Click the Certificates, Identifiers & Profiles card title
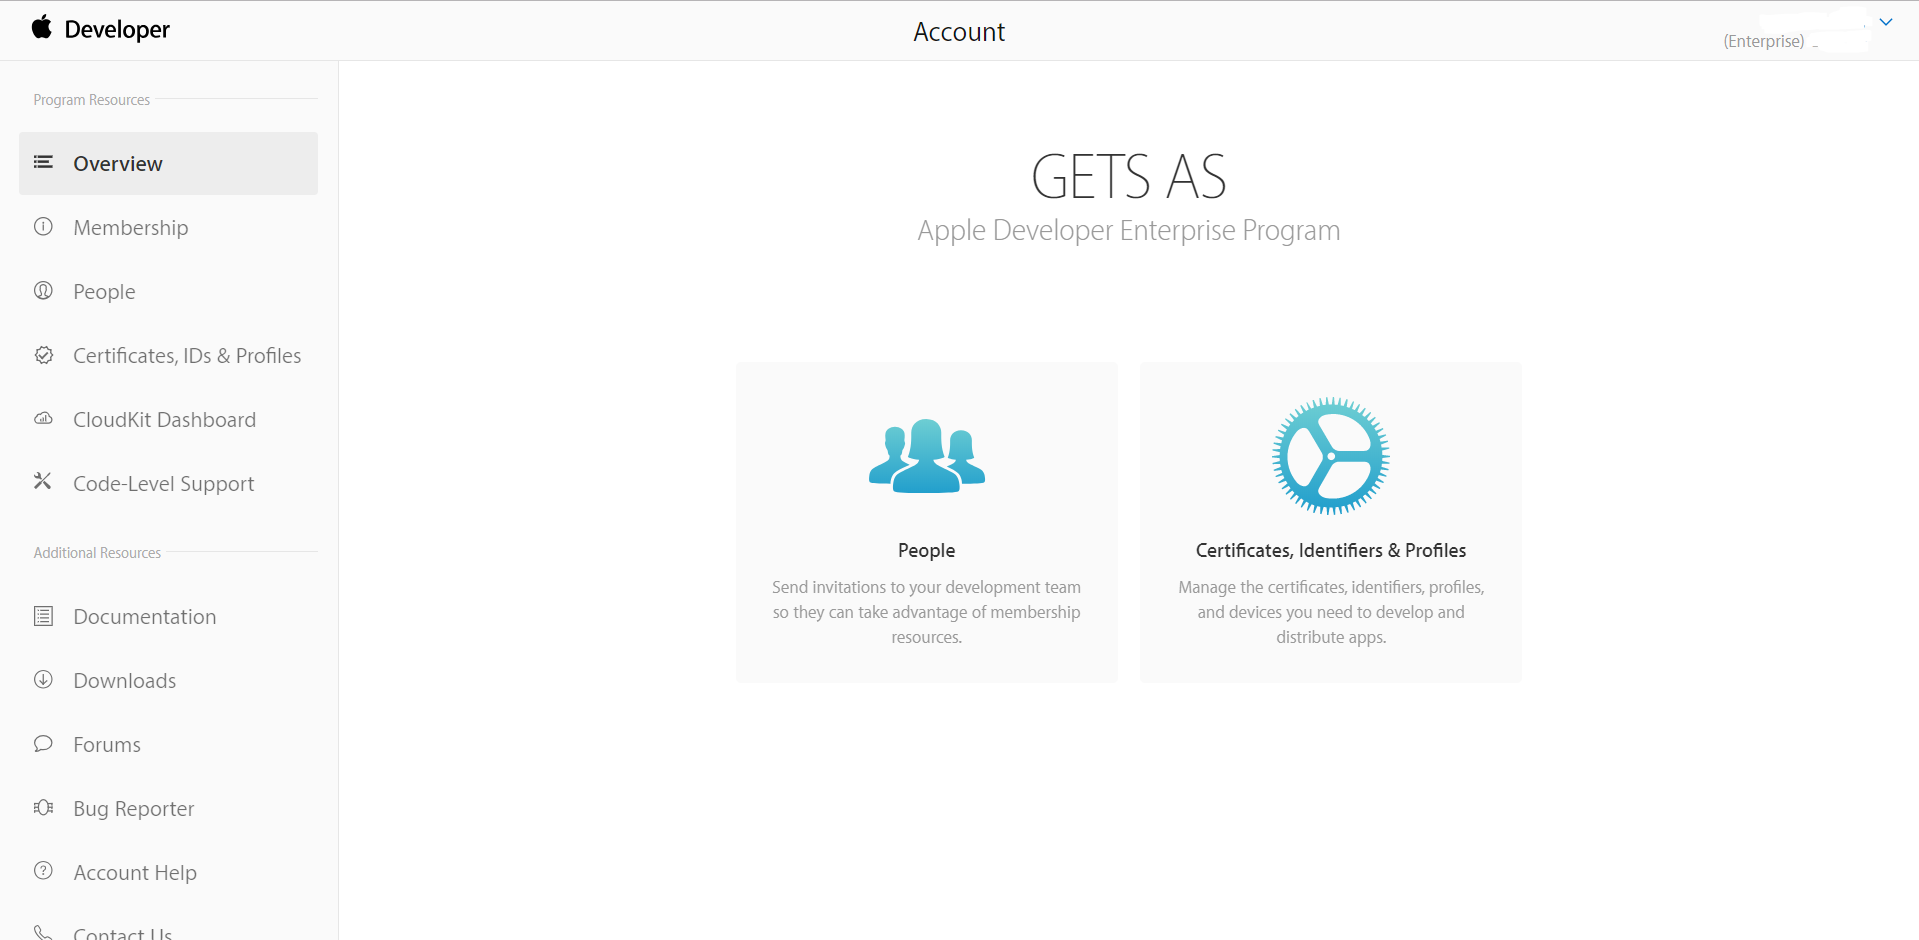The width and height of the screenshot is (1919, 940). 1331,551
